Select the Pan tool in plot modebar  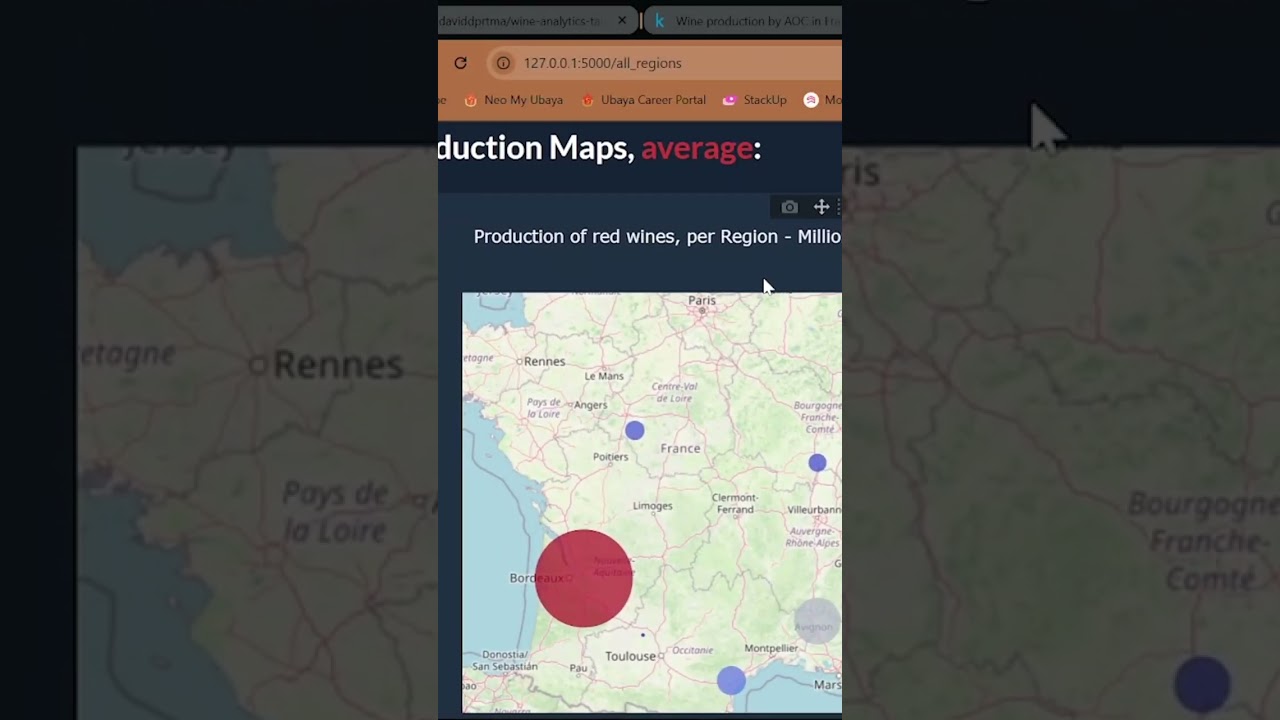pos(821,207)
